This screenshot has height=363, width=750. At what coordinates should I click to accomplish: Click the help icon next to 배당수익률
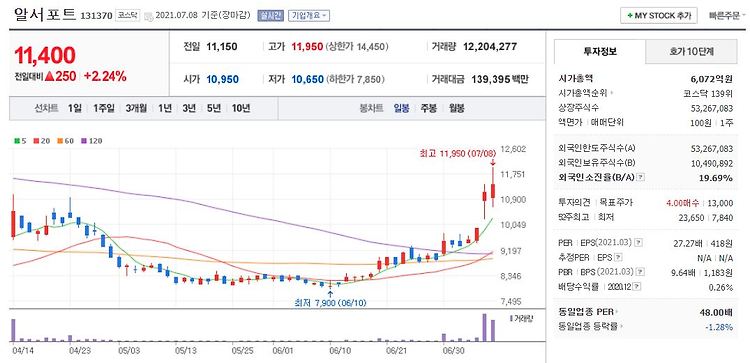point(638,287)
